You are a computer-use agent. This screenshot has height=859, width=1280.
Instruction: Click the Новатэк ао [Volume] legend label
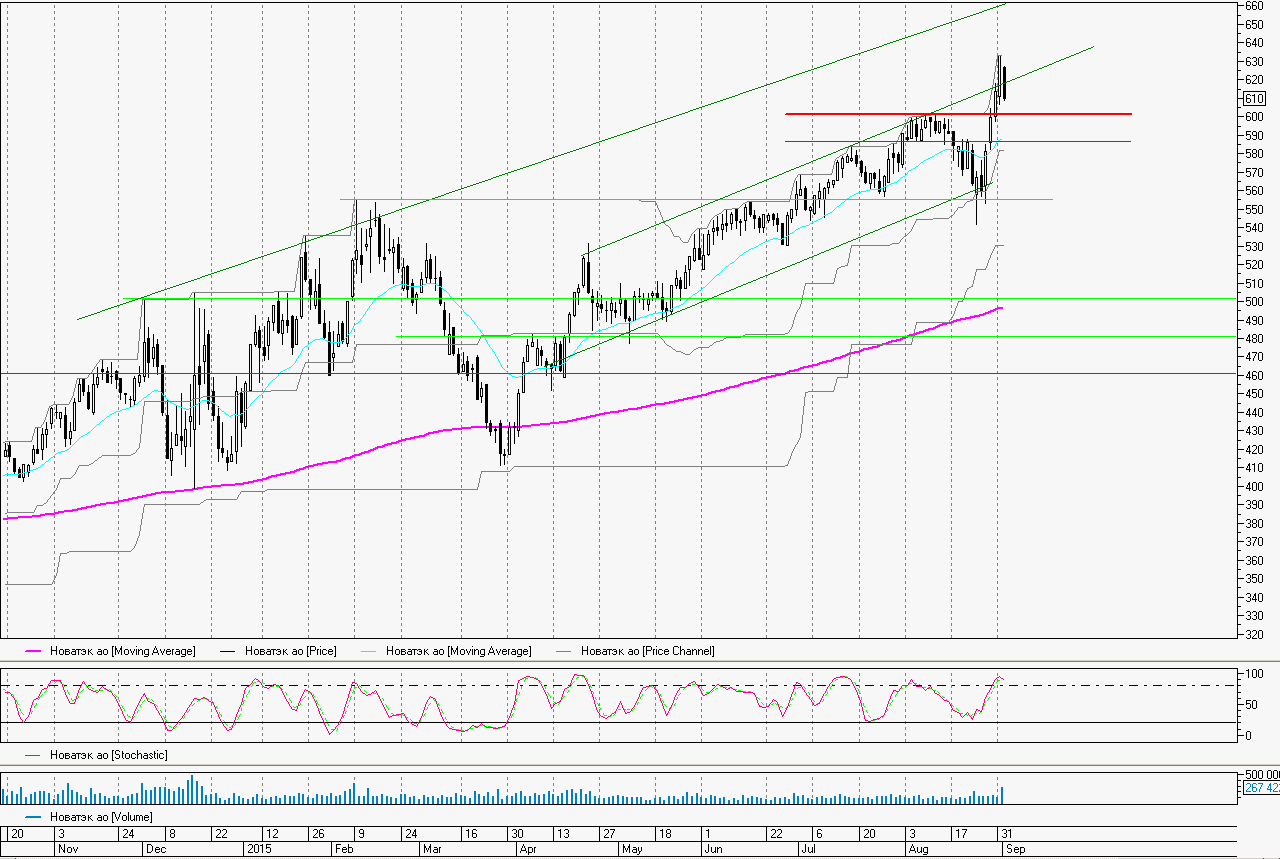(96, 817)
